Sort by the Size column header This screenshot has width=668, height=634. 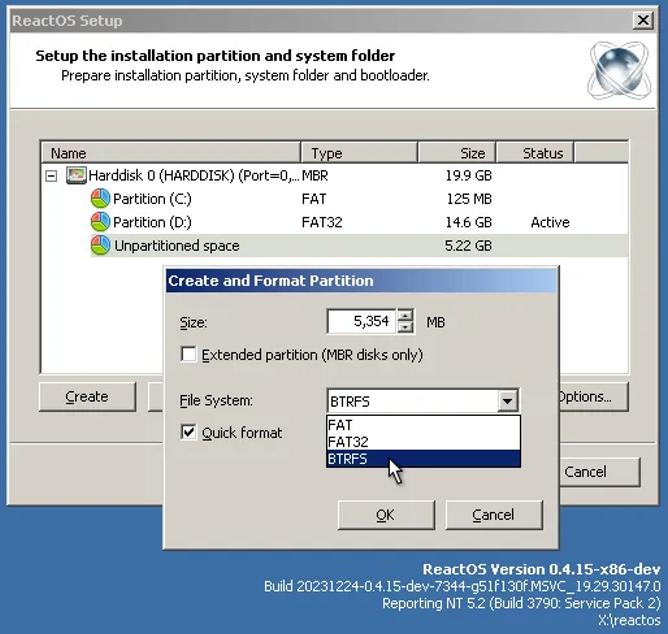point(457,153)
